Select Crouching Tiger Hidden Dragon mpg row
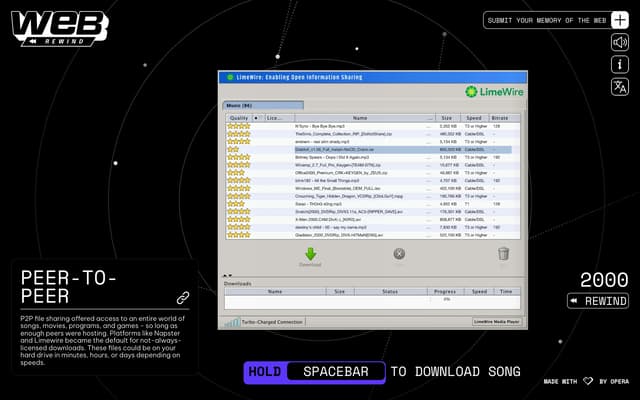The height and width of the screenshot is (400, 640). 373,196
